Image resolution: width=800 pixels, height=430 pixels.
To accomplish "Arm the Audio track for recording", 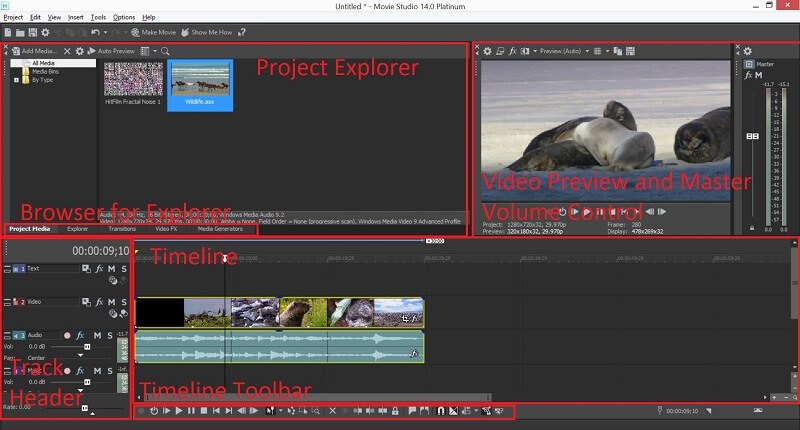I will pyautogui.click(x=67, y=336).
